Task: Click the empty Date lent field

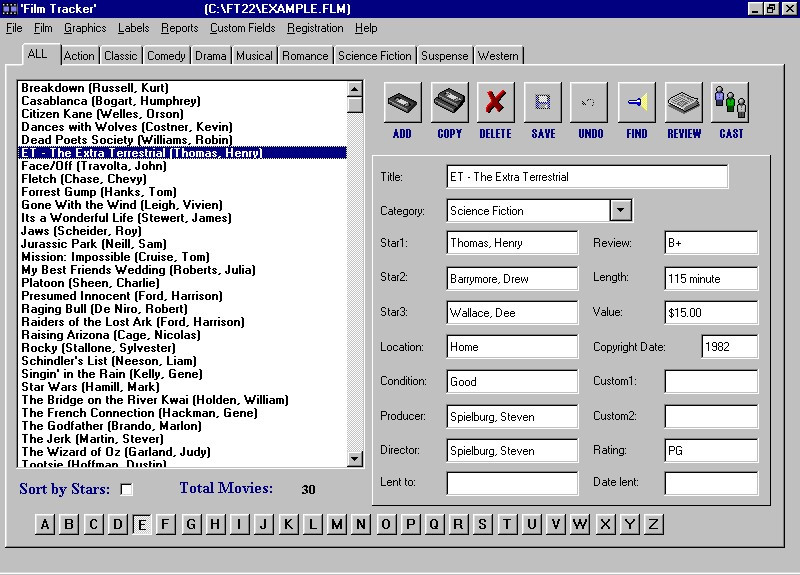Action: [711, 483]
